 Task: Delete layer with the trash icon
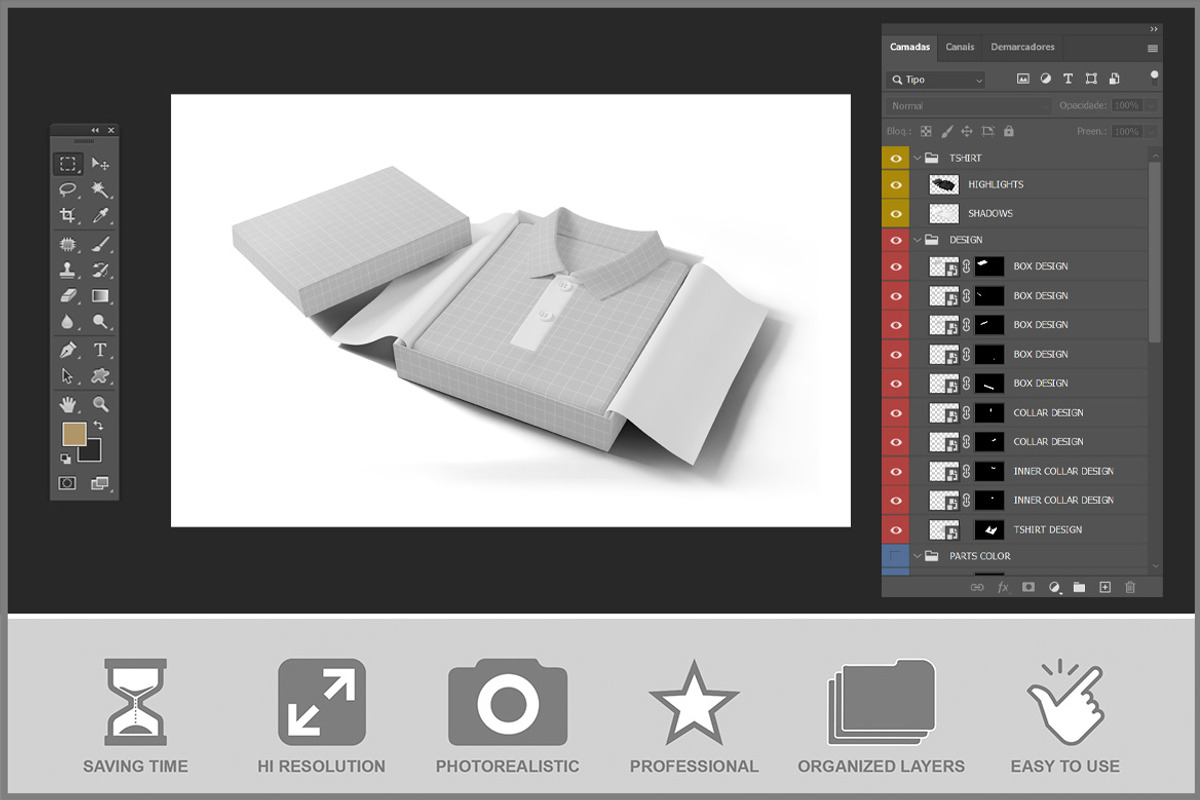tap(1130, 587)
